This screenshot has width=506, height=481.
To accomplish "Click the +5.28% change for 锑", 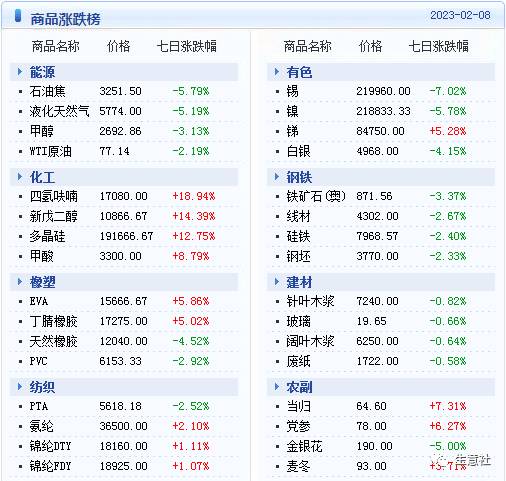I will (448, 131).
